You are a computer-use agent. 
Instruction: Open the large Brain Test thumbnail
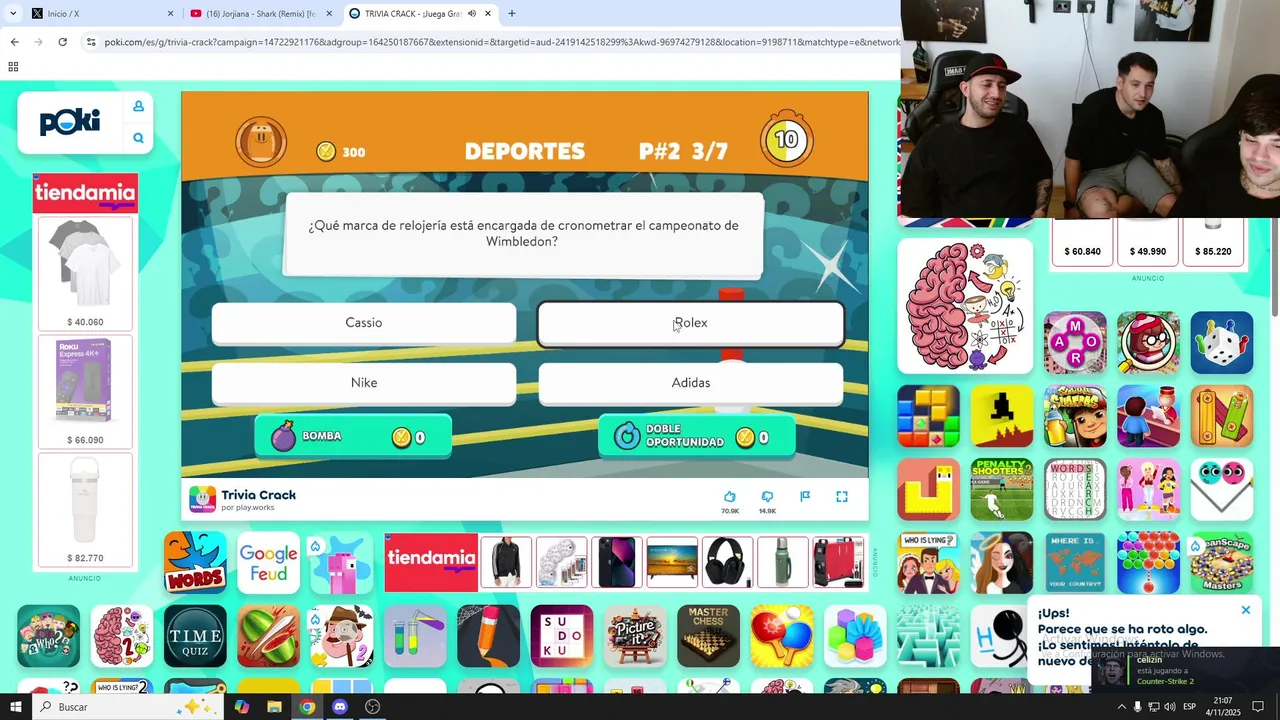point(965,306)
